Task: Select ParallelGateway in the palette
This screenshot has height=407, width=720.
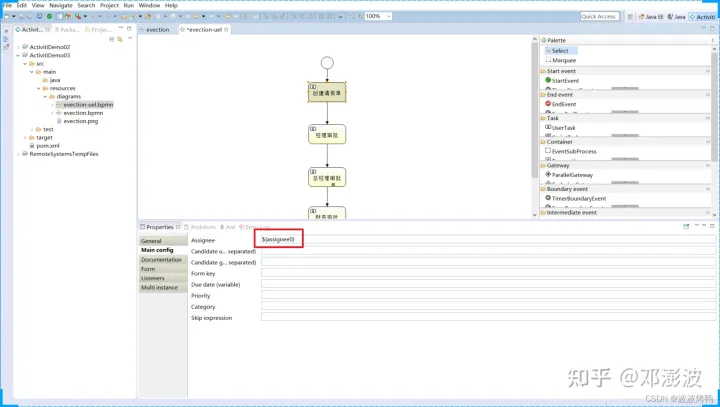Action: click(x=572, y=174)
